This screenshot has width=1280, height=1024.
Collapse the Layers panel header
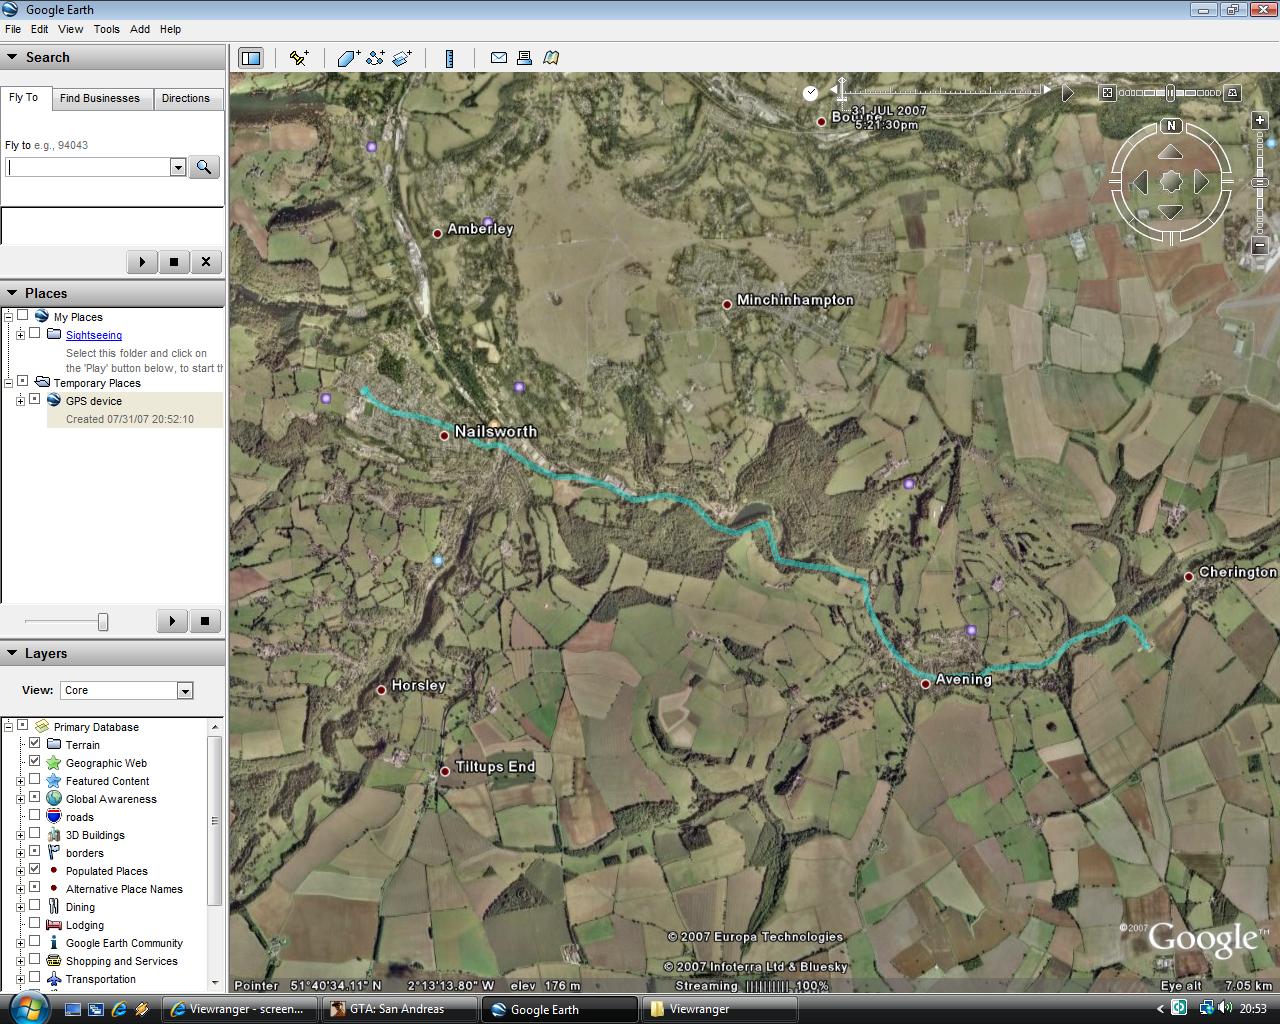click(x=12, y=653)
